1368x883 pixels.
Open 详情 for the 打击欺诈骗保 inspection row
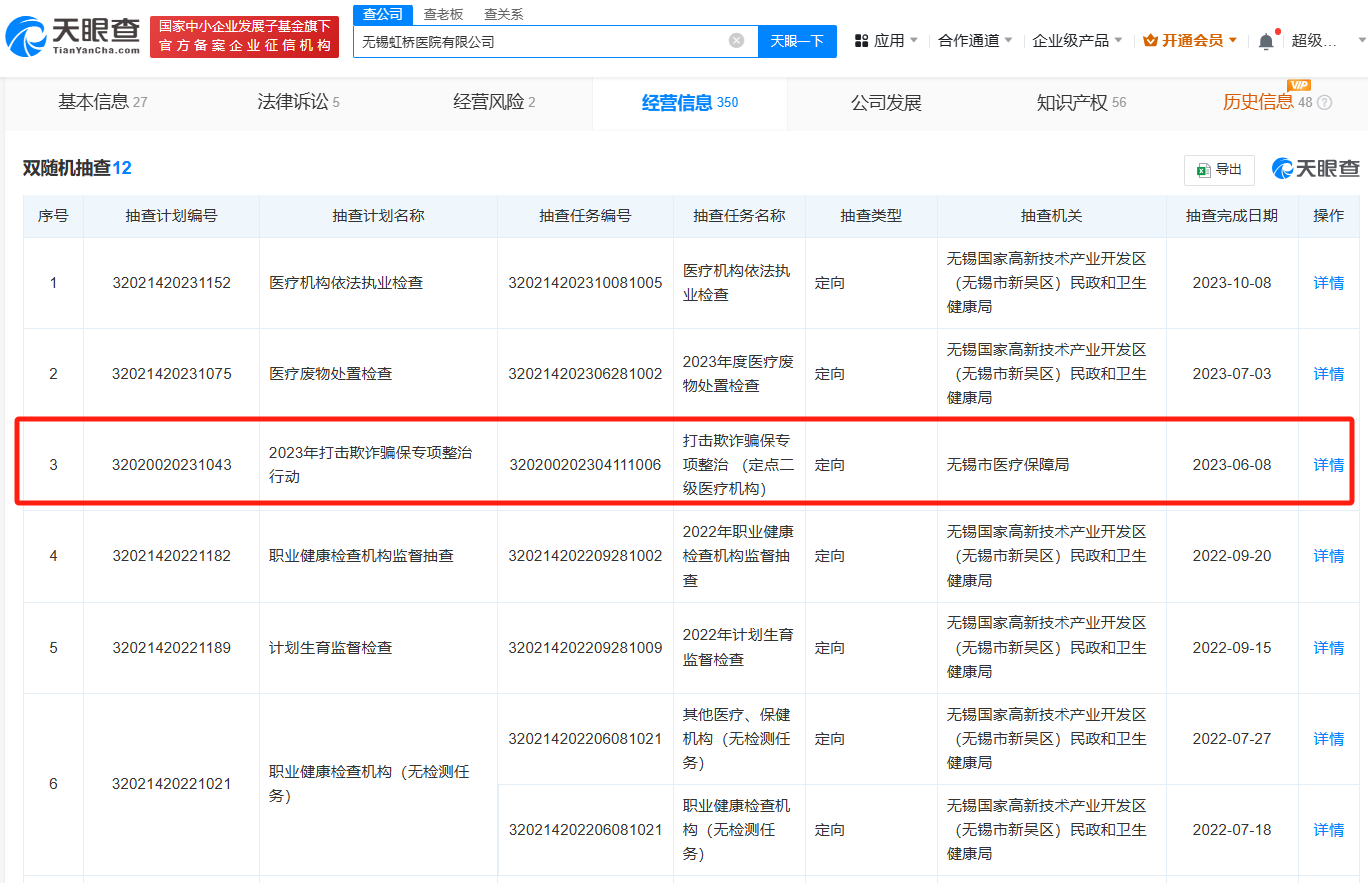1327,464
